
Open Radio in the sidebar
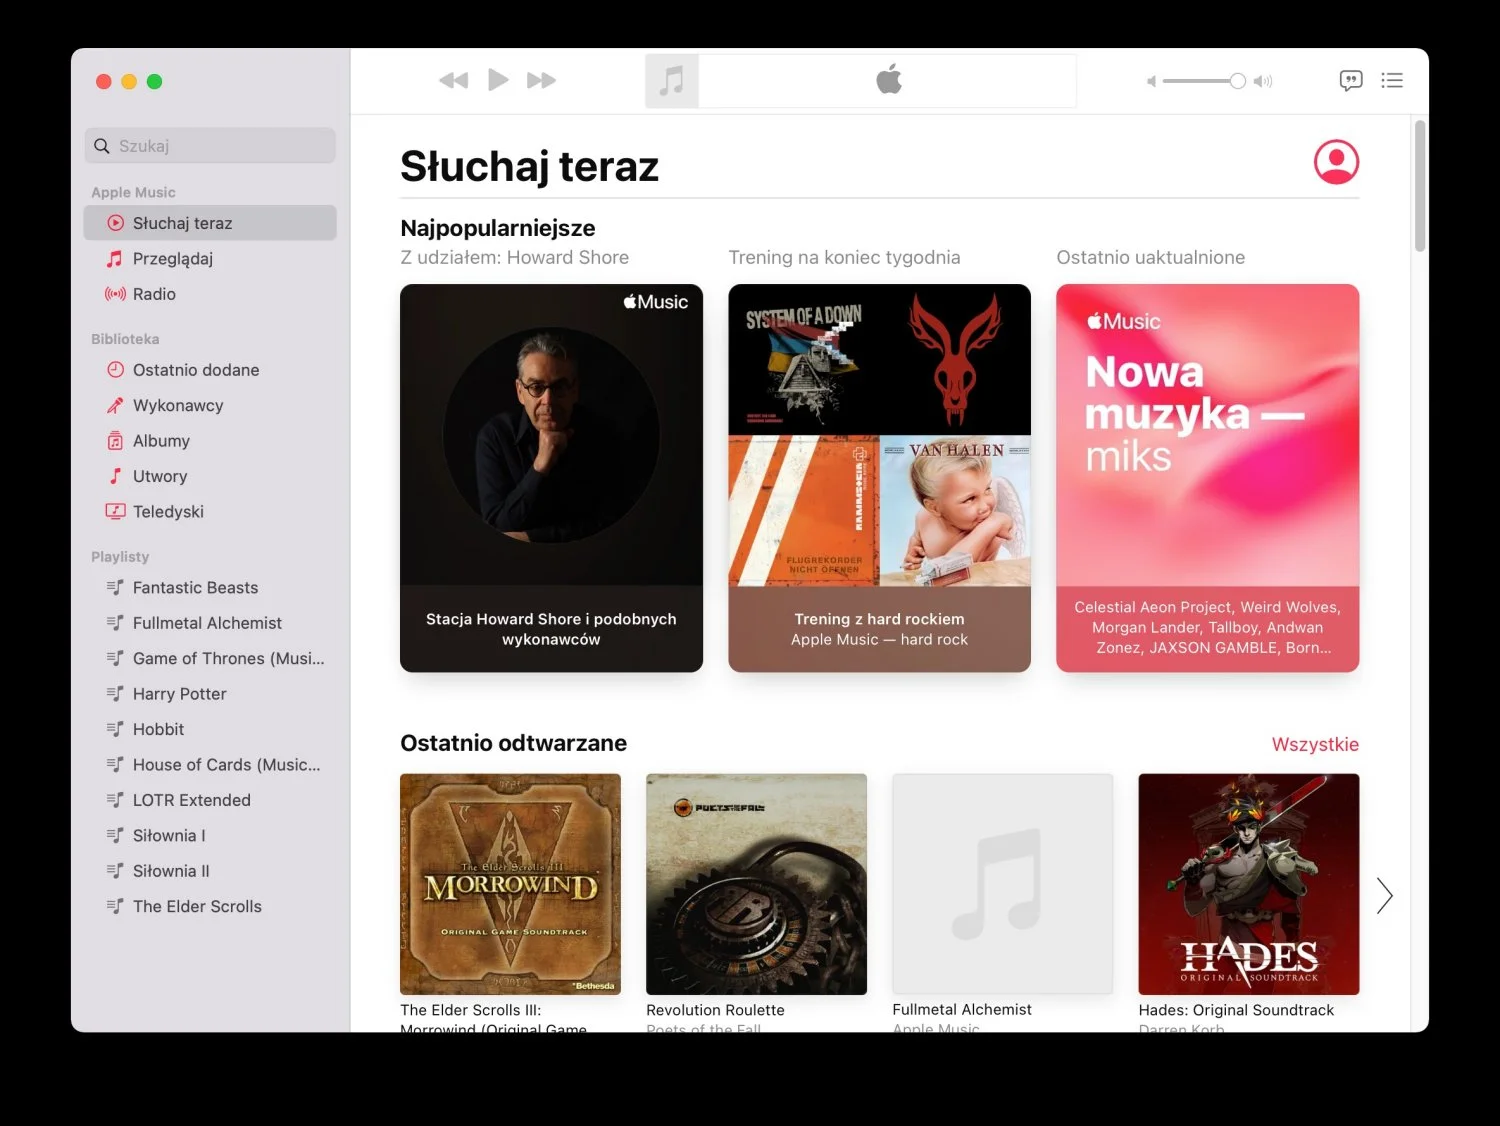click(210, 294)
